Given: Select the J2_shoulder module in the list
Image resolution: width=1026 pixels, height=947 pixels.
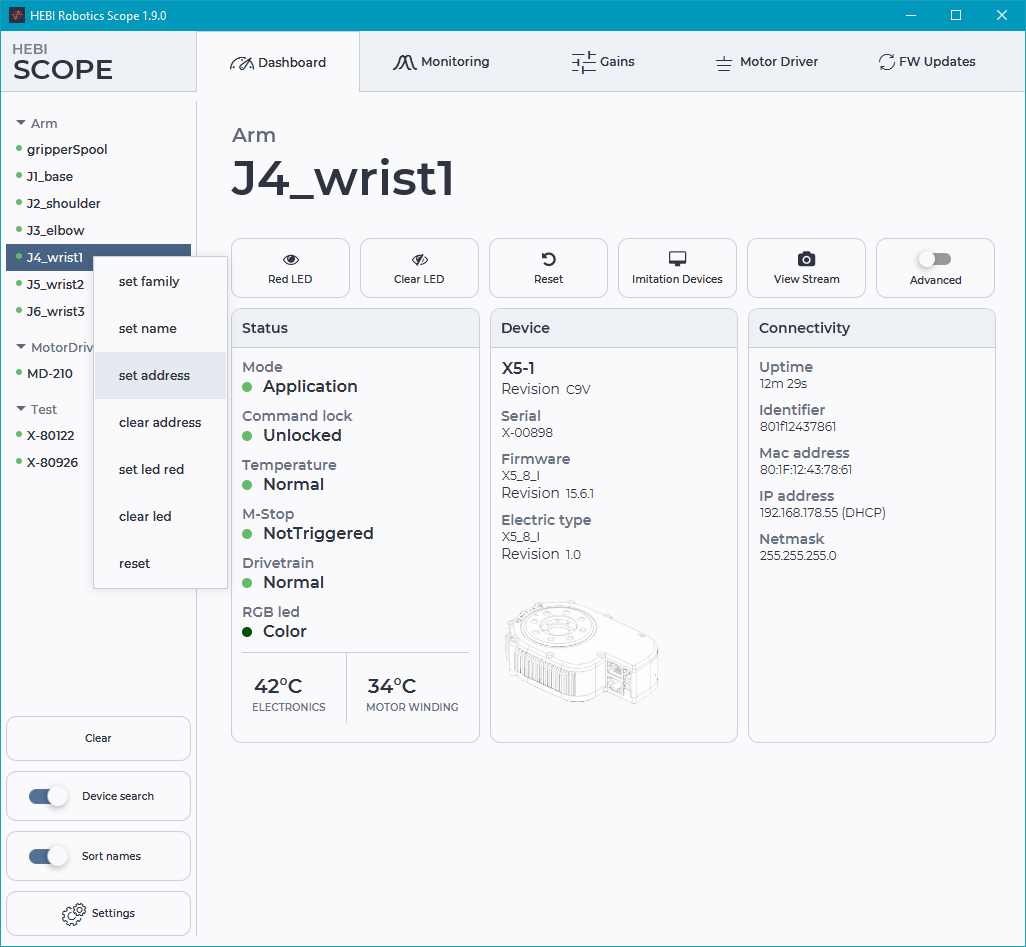Looking at the screenshot, I should point(63,204).
